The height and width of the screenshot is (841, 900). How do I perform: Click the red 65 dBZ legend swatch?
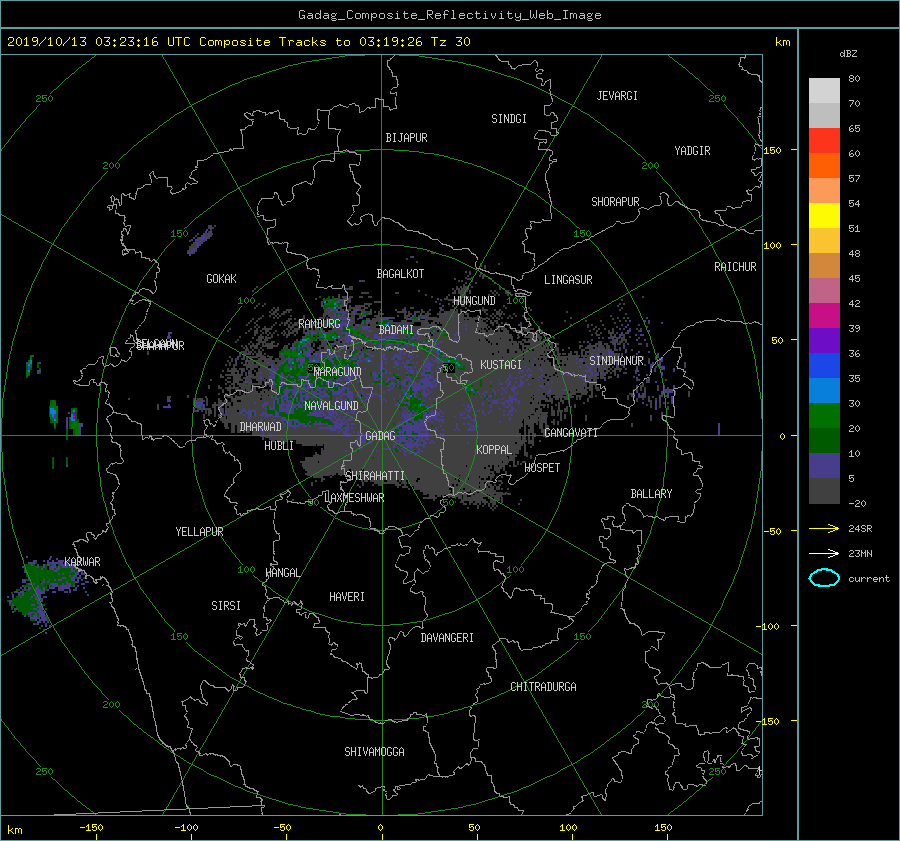click(824, 140)
